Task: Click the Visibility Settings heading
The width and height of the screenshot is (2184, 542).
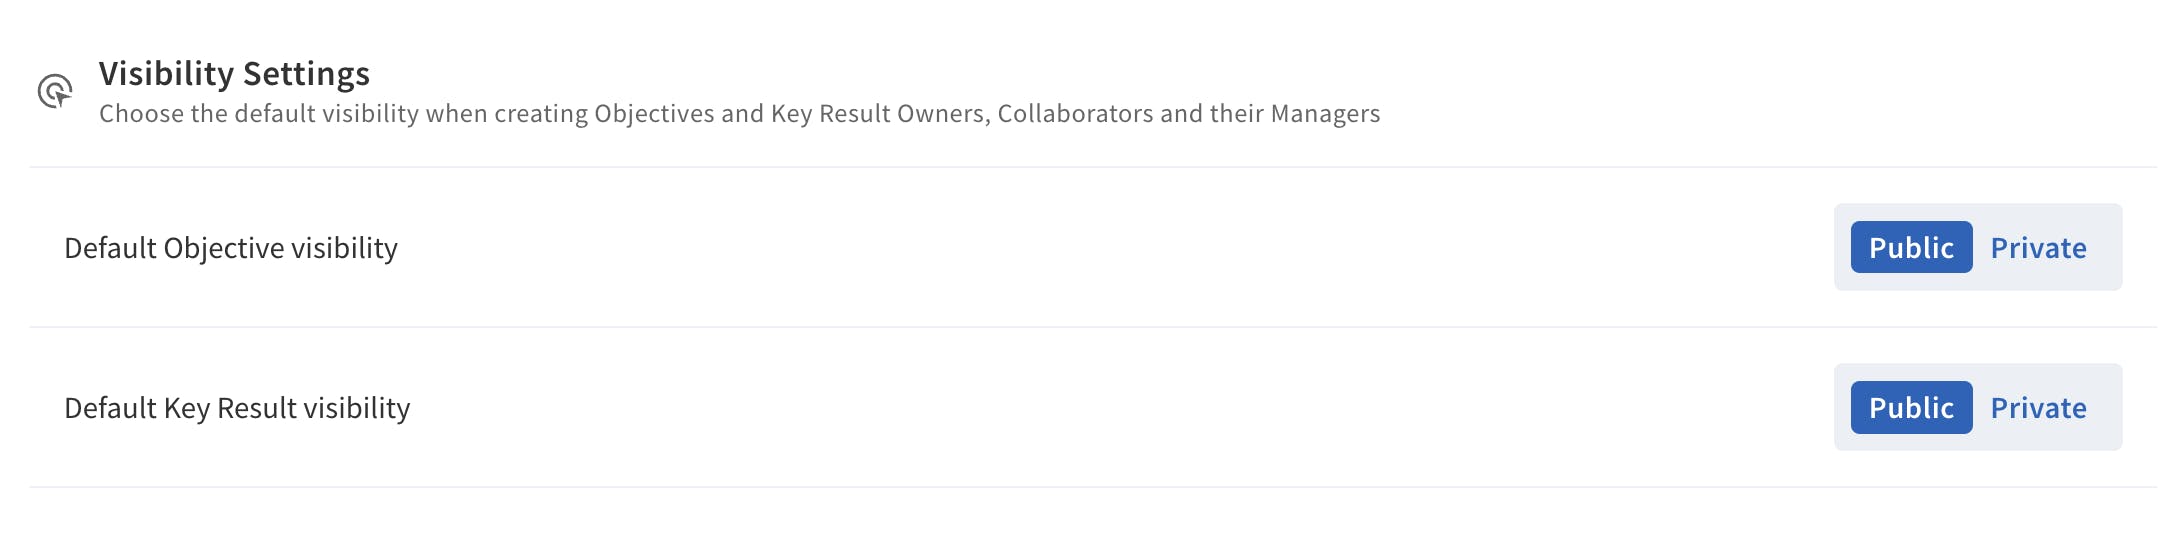Action: [234, 73]
